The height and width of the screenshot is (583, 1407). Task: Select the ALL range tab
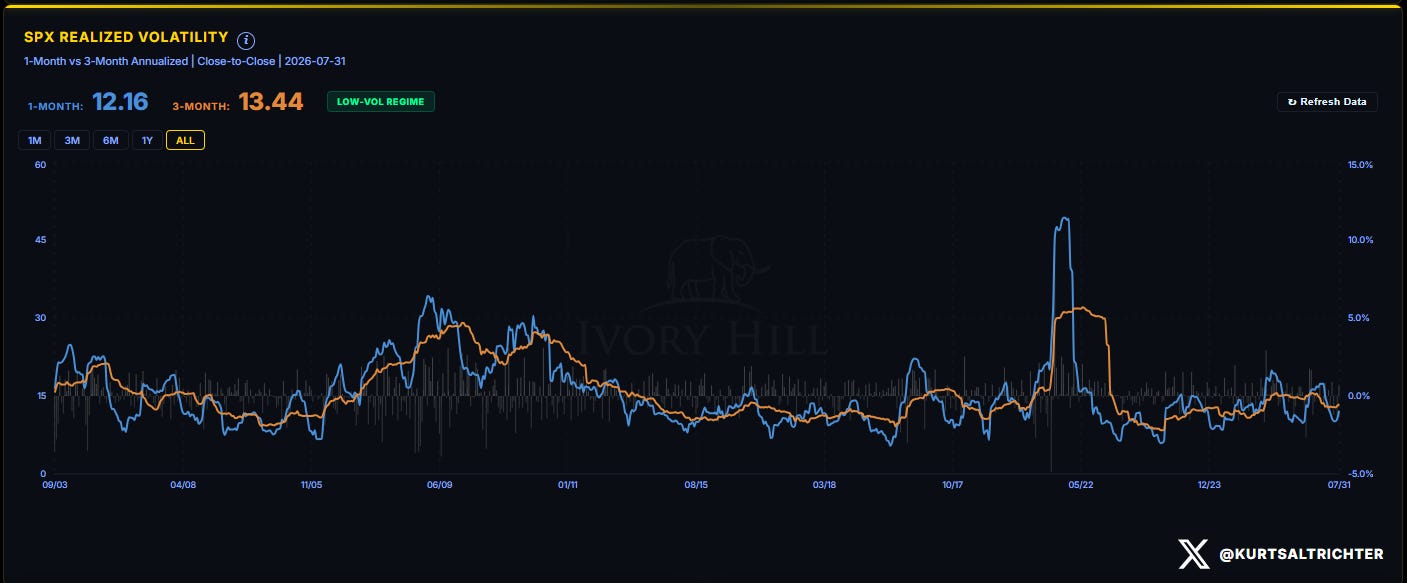(x=185, y=140)
